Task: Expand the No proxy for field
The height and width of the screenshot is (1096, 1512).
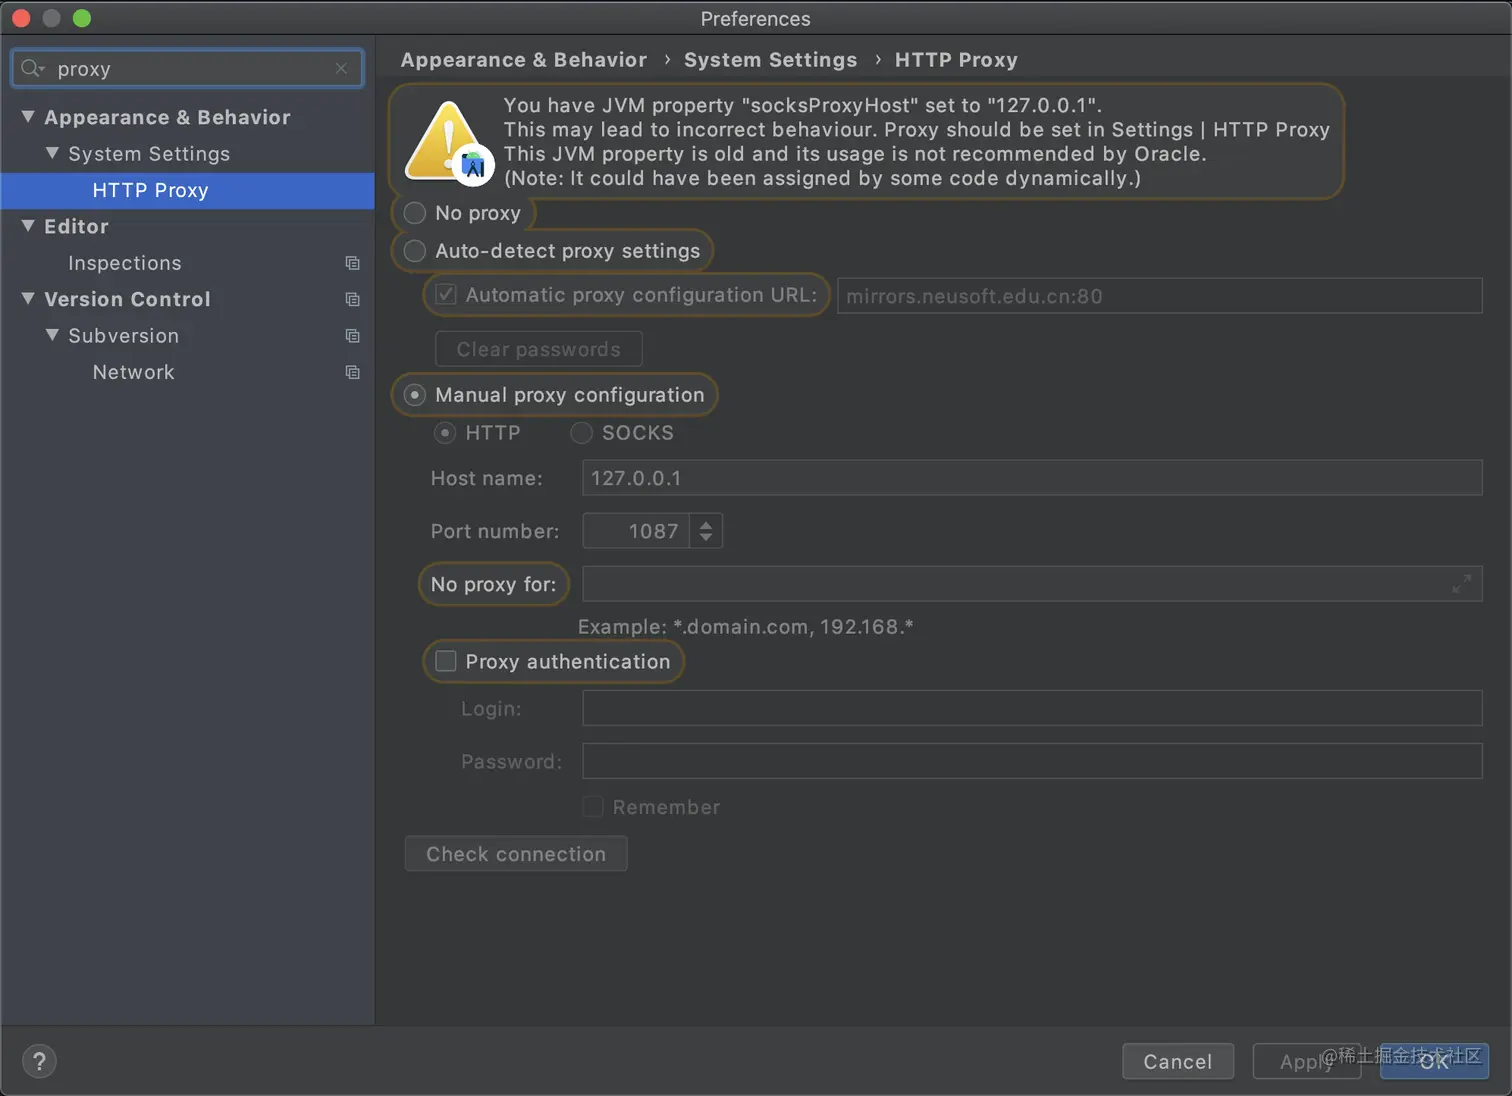Action: [x=1461, y=584]
